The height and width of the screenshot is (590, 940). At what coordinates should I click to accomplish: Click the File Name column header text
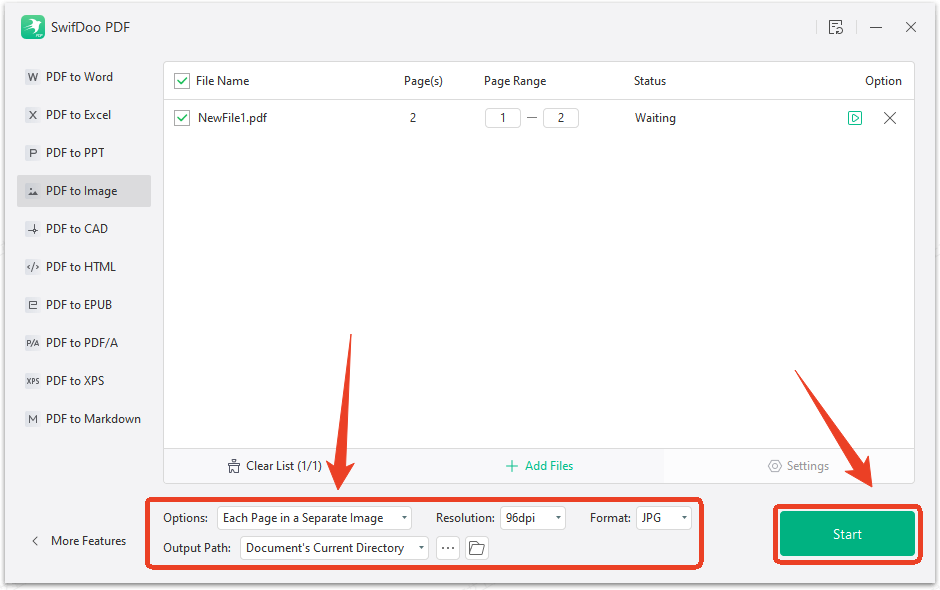222,81
